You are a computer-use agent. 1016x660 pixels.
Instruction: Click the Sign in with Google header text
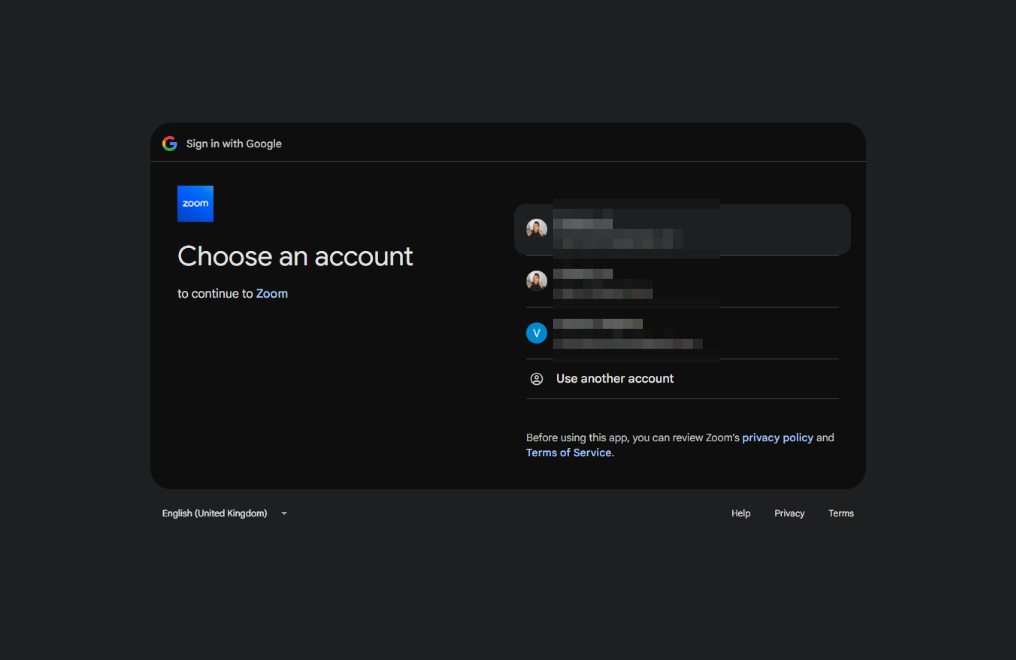pos(234,144)
